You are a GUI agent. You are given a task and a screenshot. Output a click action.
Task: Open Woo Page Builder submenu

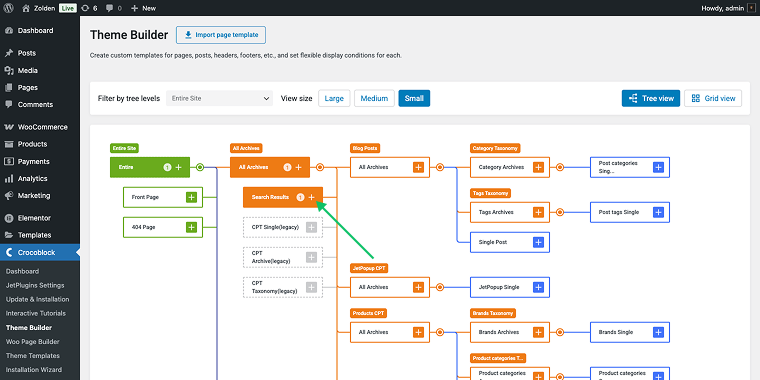[32, 342]
